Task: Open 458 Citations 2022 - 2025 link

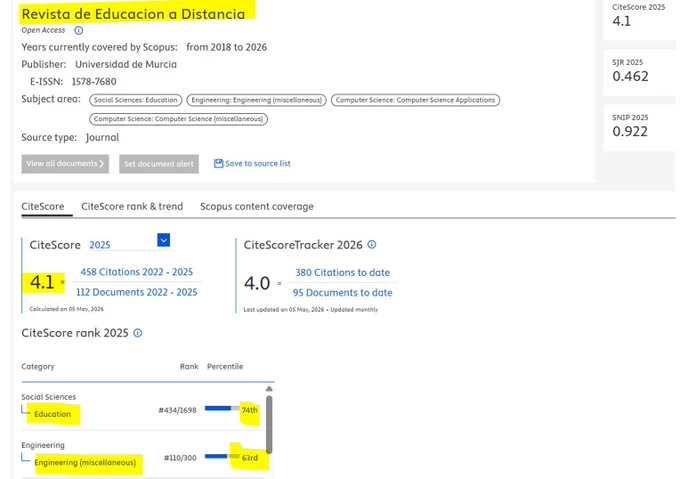Action: pos(137,272)
